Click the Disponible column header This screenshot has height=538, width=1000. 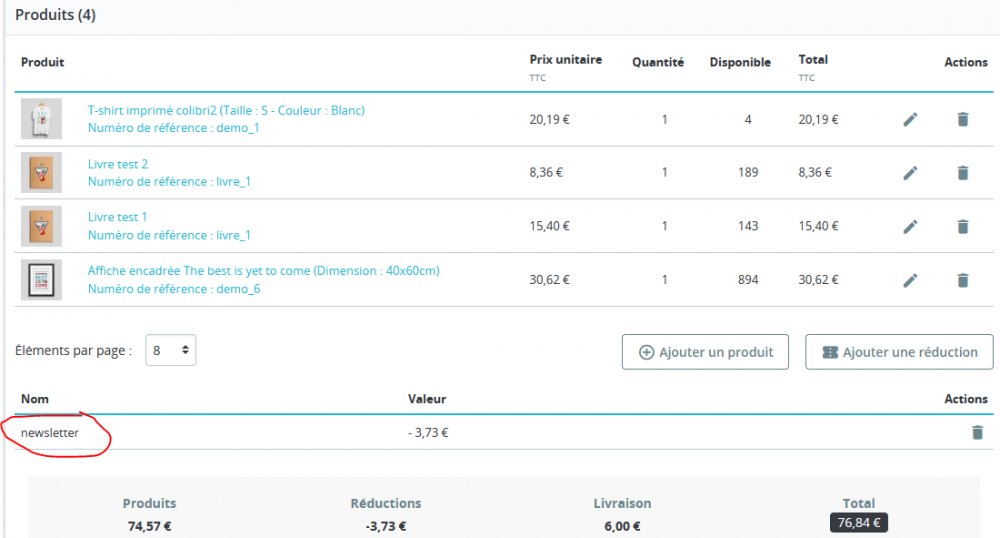[740, 62]
